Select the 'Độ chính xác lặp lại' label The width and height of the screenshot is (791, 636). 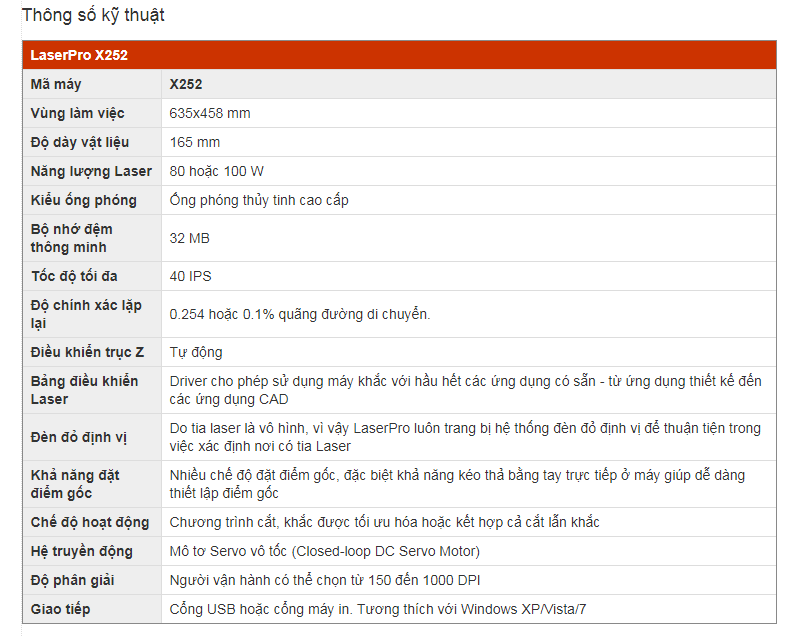(x=86, y=314)
